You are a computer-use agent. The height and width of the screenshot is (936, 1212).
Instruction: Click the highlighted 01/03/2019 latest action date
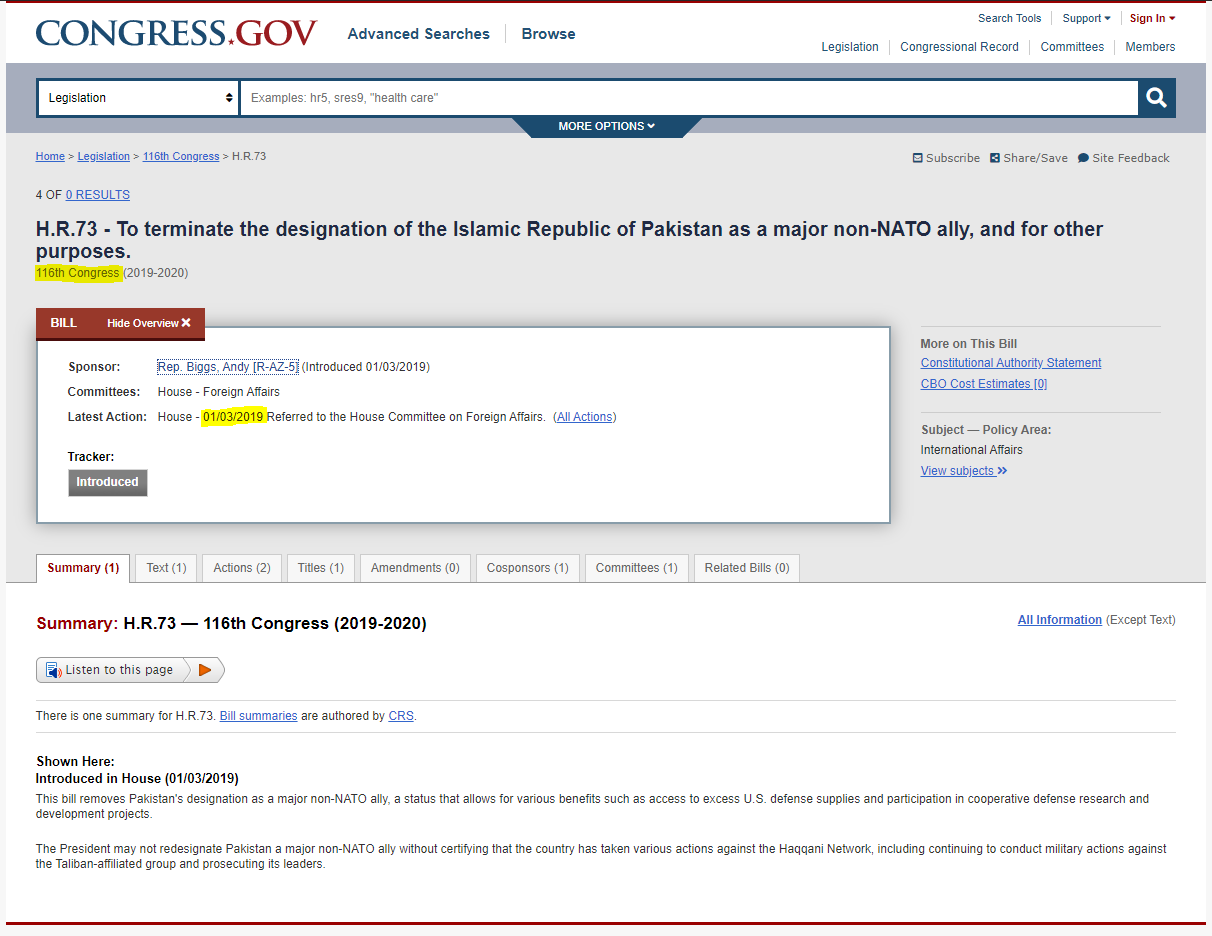pyautogui.click(x=233, y=417)
